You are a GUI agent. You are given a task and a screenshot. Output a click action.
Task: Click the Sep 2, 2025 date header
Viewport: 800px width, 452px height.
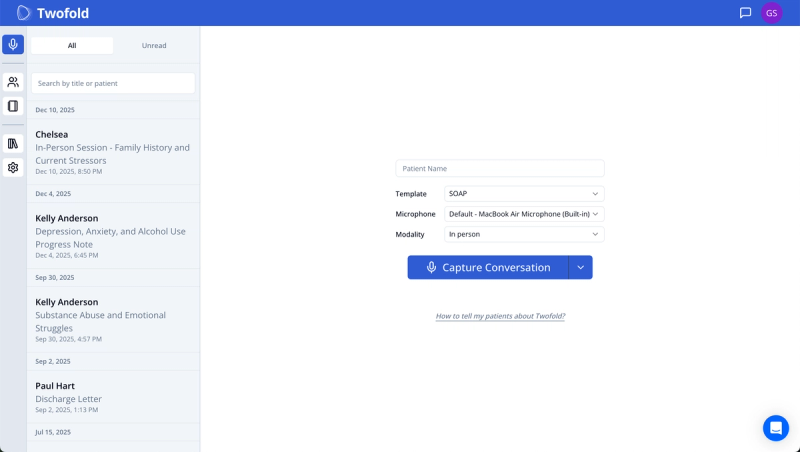53,361
